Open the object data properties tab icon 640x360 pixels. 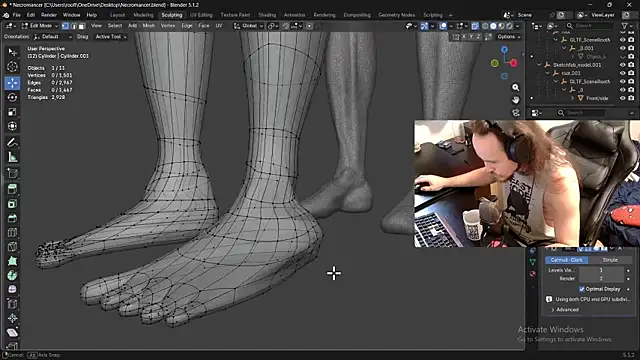coord(532,262)
